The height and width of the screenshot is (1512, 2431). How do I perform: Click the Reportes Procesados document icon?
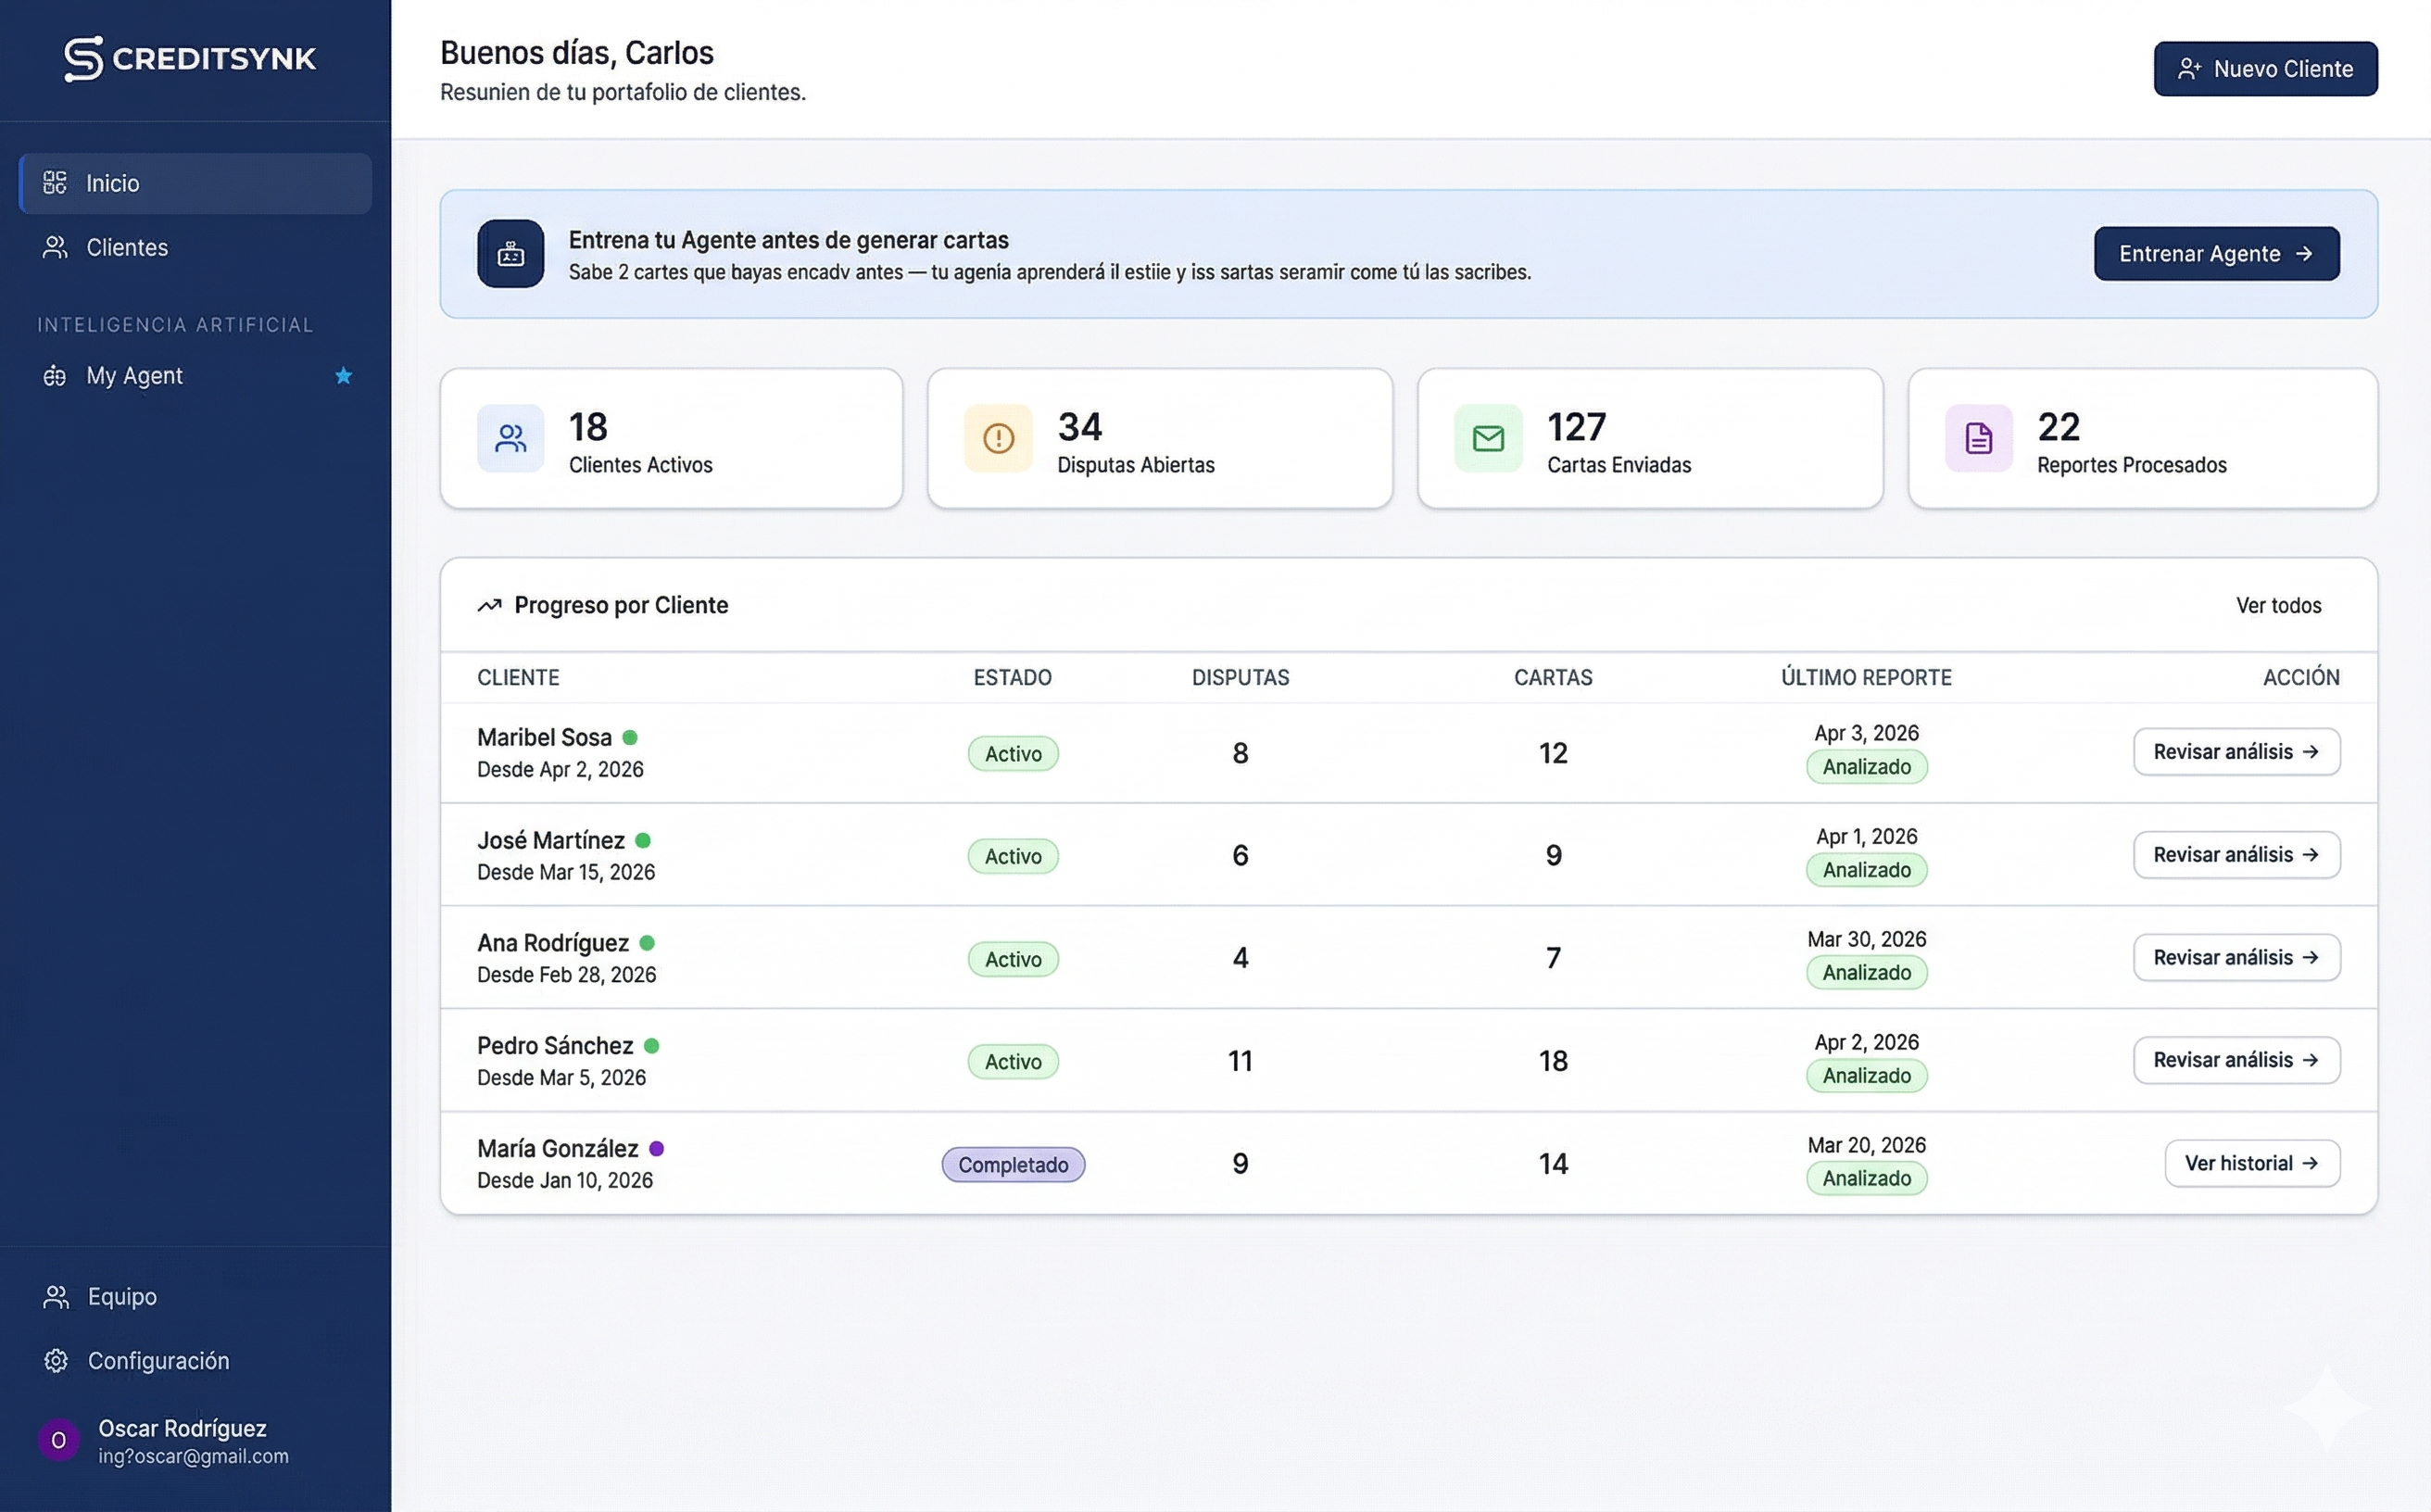[x=1978, y=438]
